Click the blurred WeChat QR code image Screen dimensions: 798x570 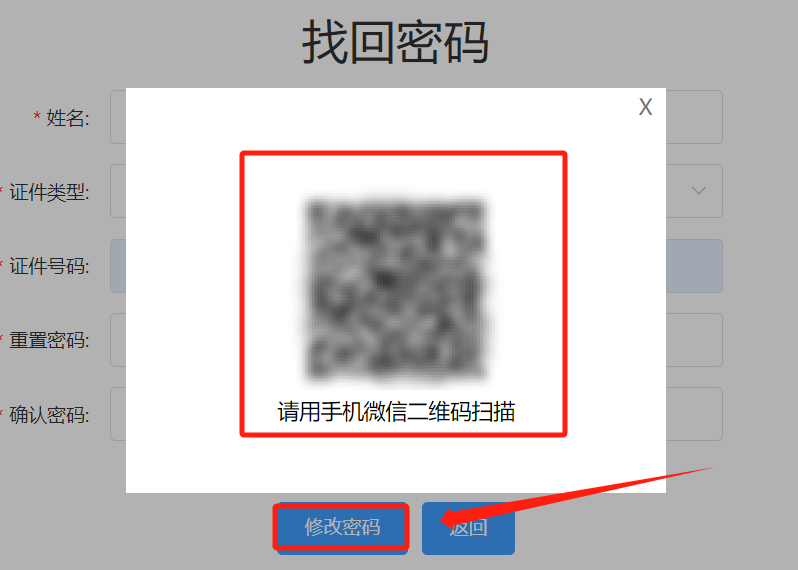(x=396, y=289)
